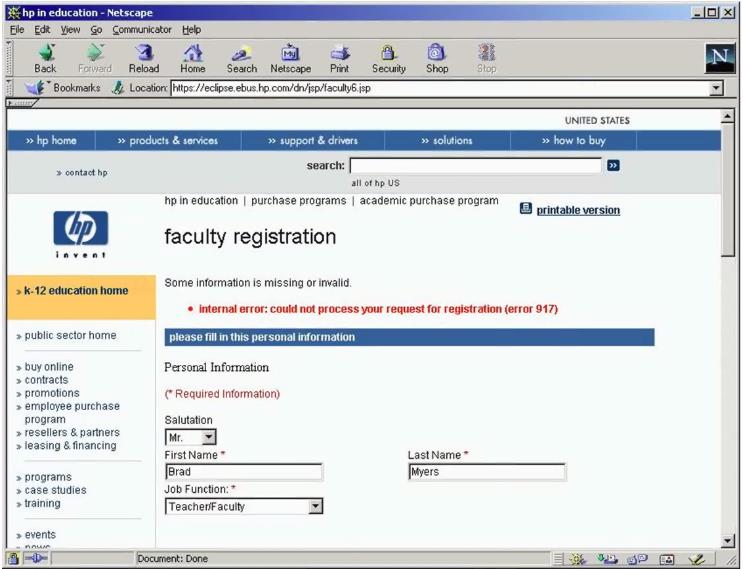Click the search go arrow button

pyautogui.click(x=613, y=165)
